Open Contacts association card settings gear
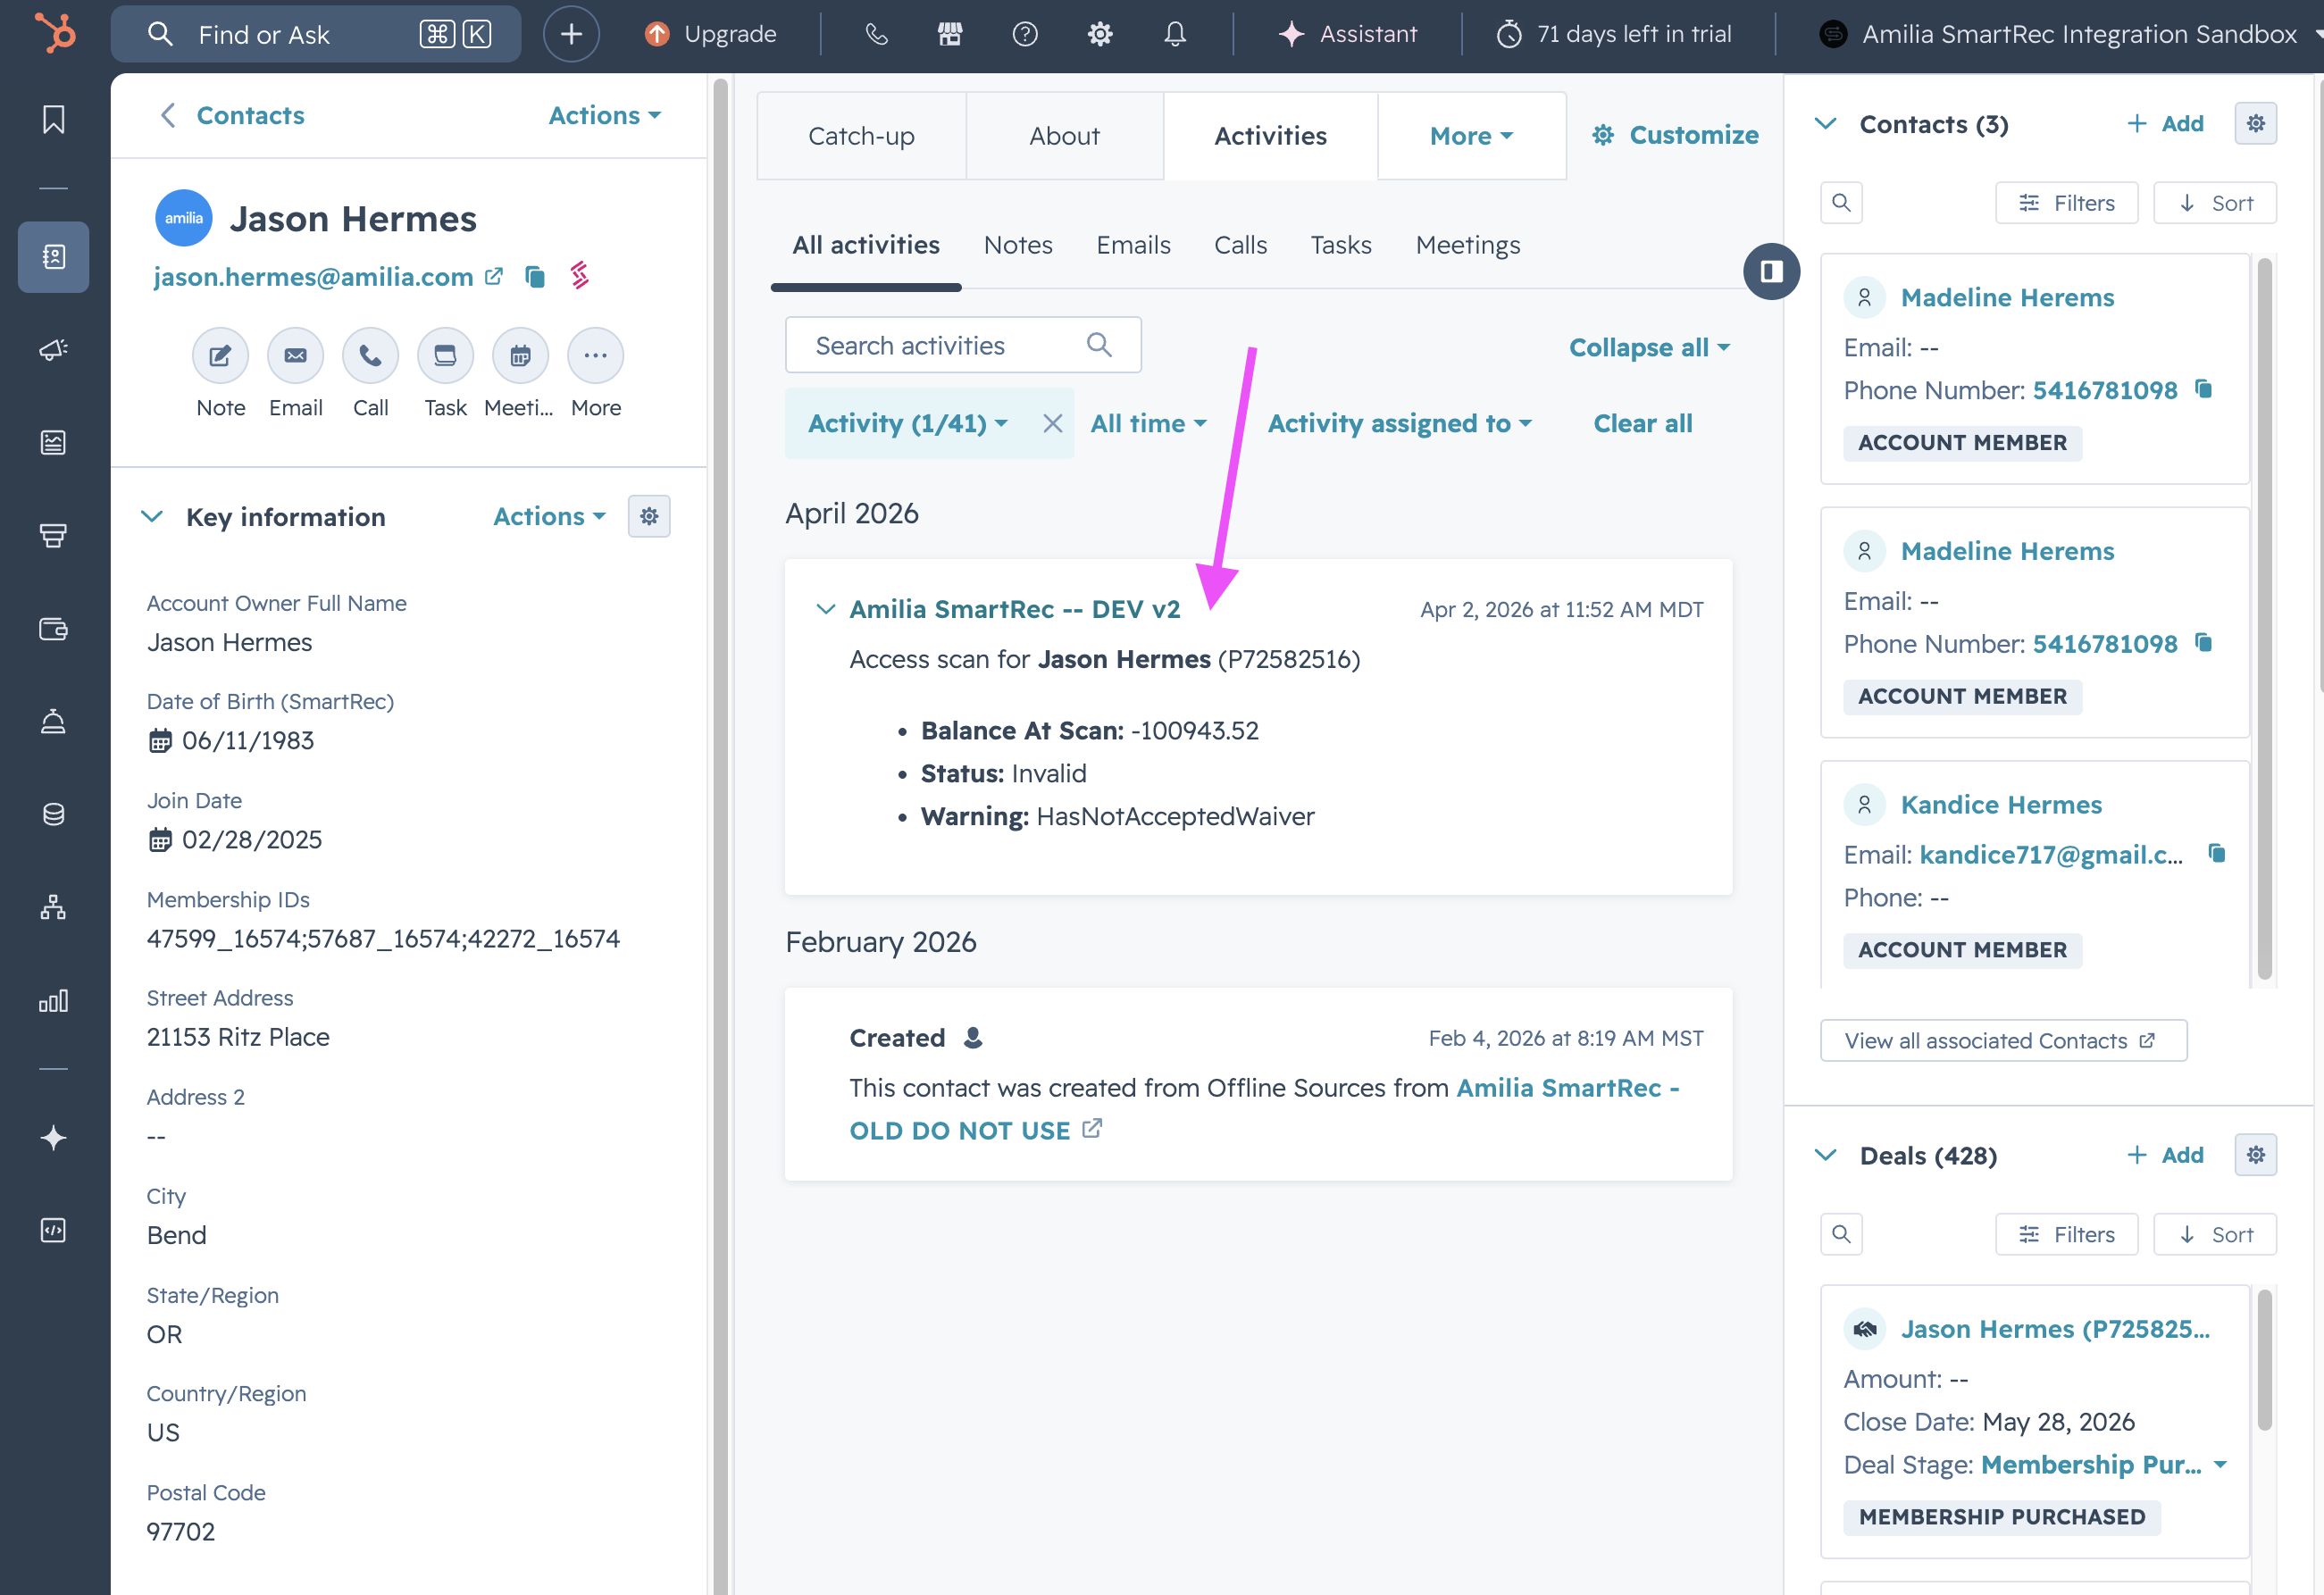This screenshot has width=2324, height=1595. pyautogui.click(x=2255, y=123)
